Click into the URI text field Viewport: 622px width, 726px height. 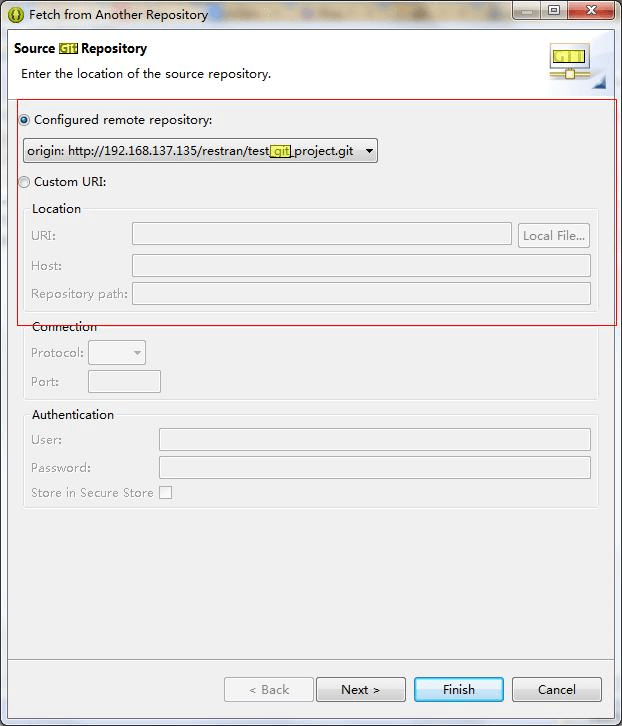click(321, 234)
